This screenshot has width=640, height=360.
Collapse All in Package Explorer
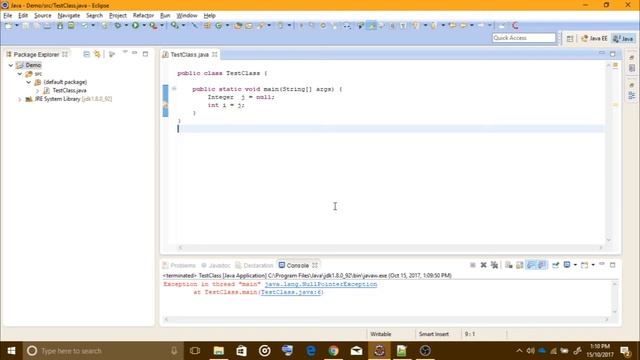click(86, 54)
